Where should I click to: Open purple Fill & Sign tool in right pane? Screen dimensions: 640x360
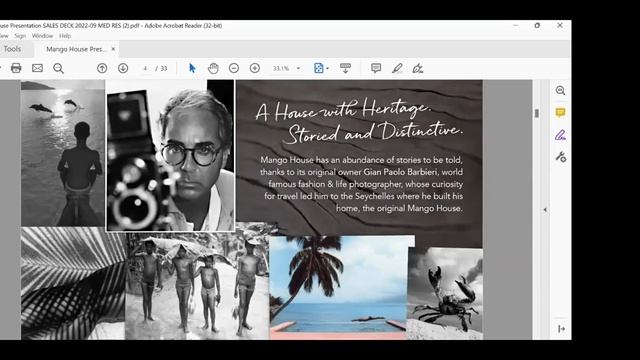pyautogui.click(x=560, y=135)
